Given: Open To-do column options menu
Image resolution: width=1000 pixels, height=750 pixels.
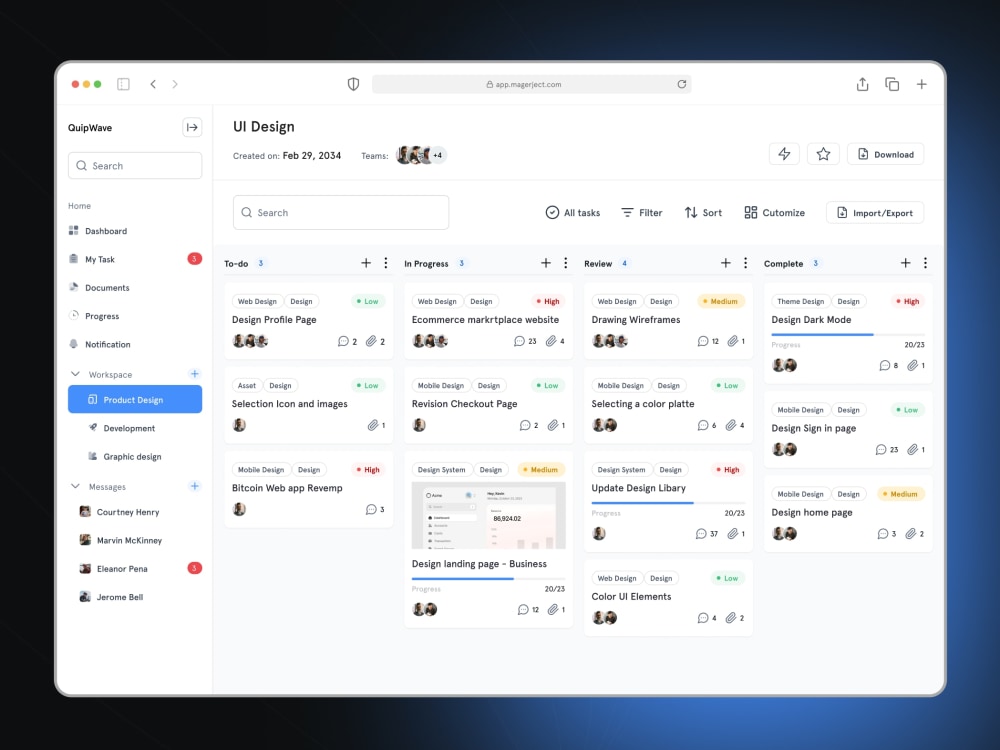Looking at the screenshot, I should click(386, 263).
